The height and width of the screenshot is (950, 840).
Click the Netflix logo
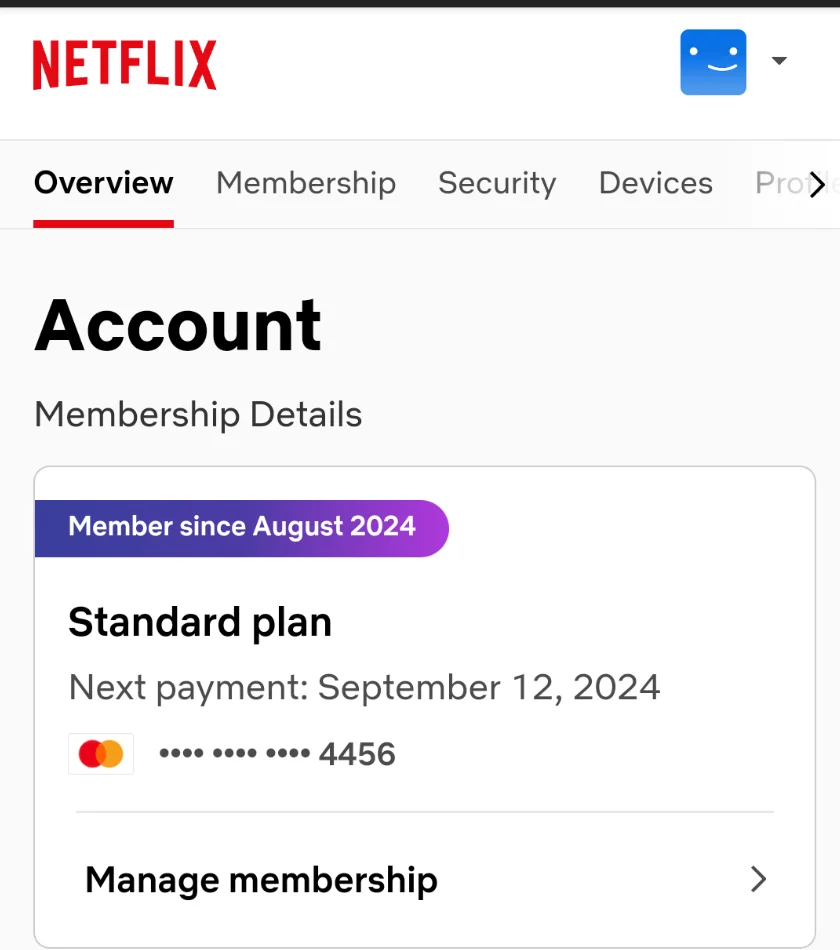pos(124,65)
